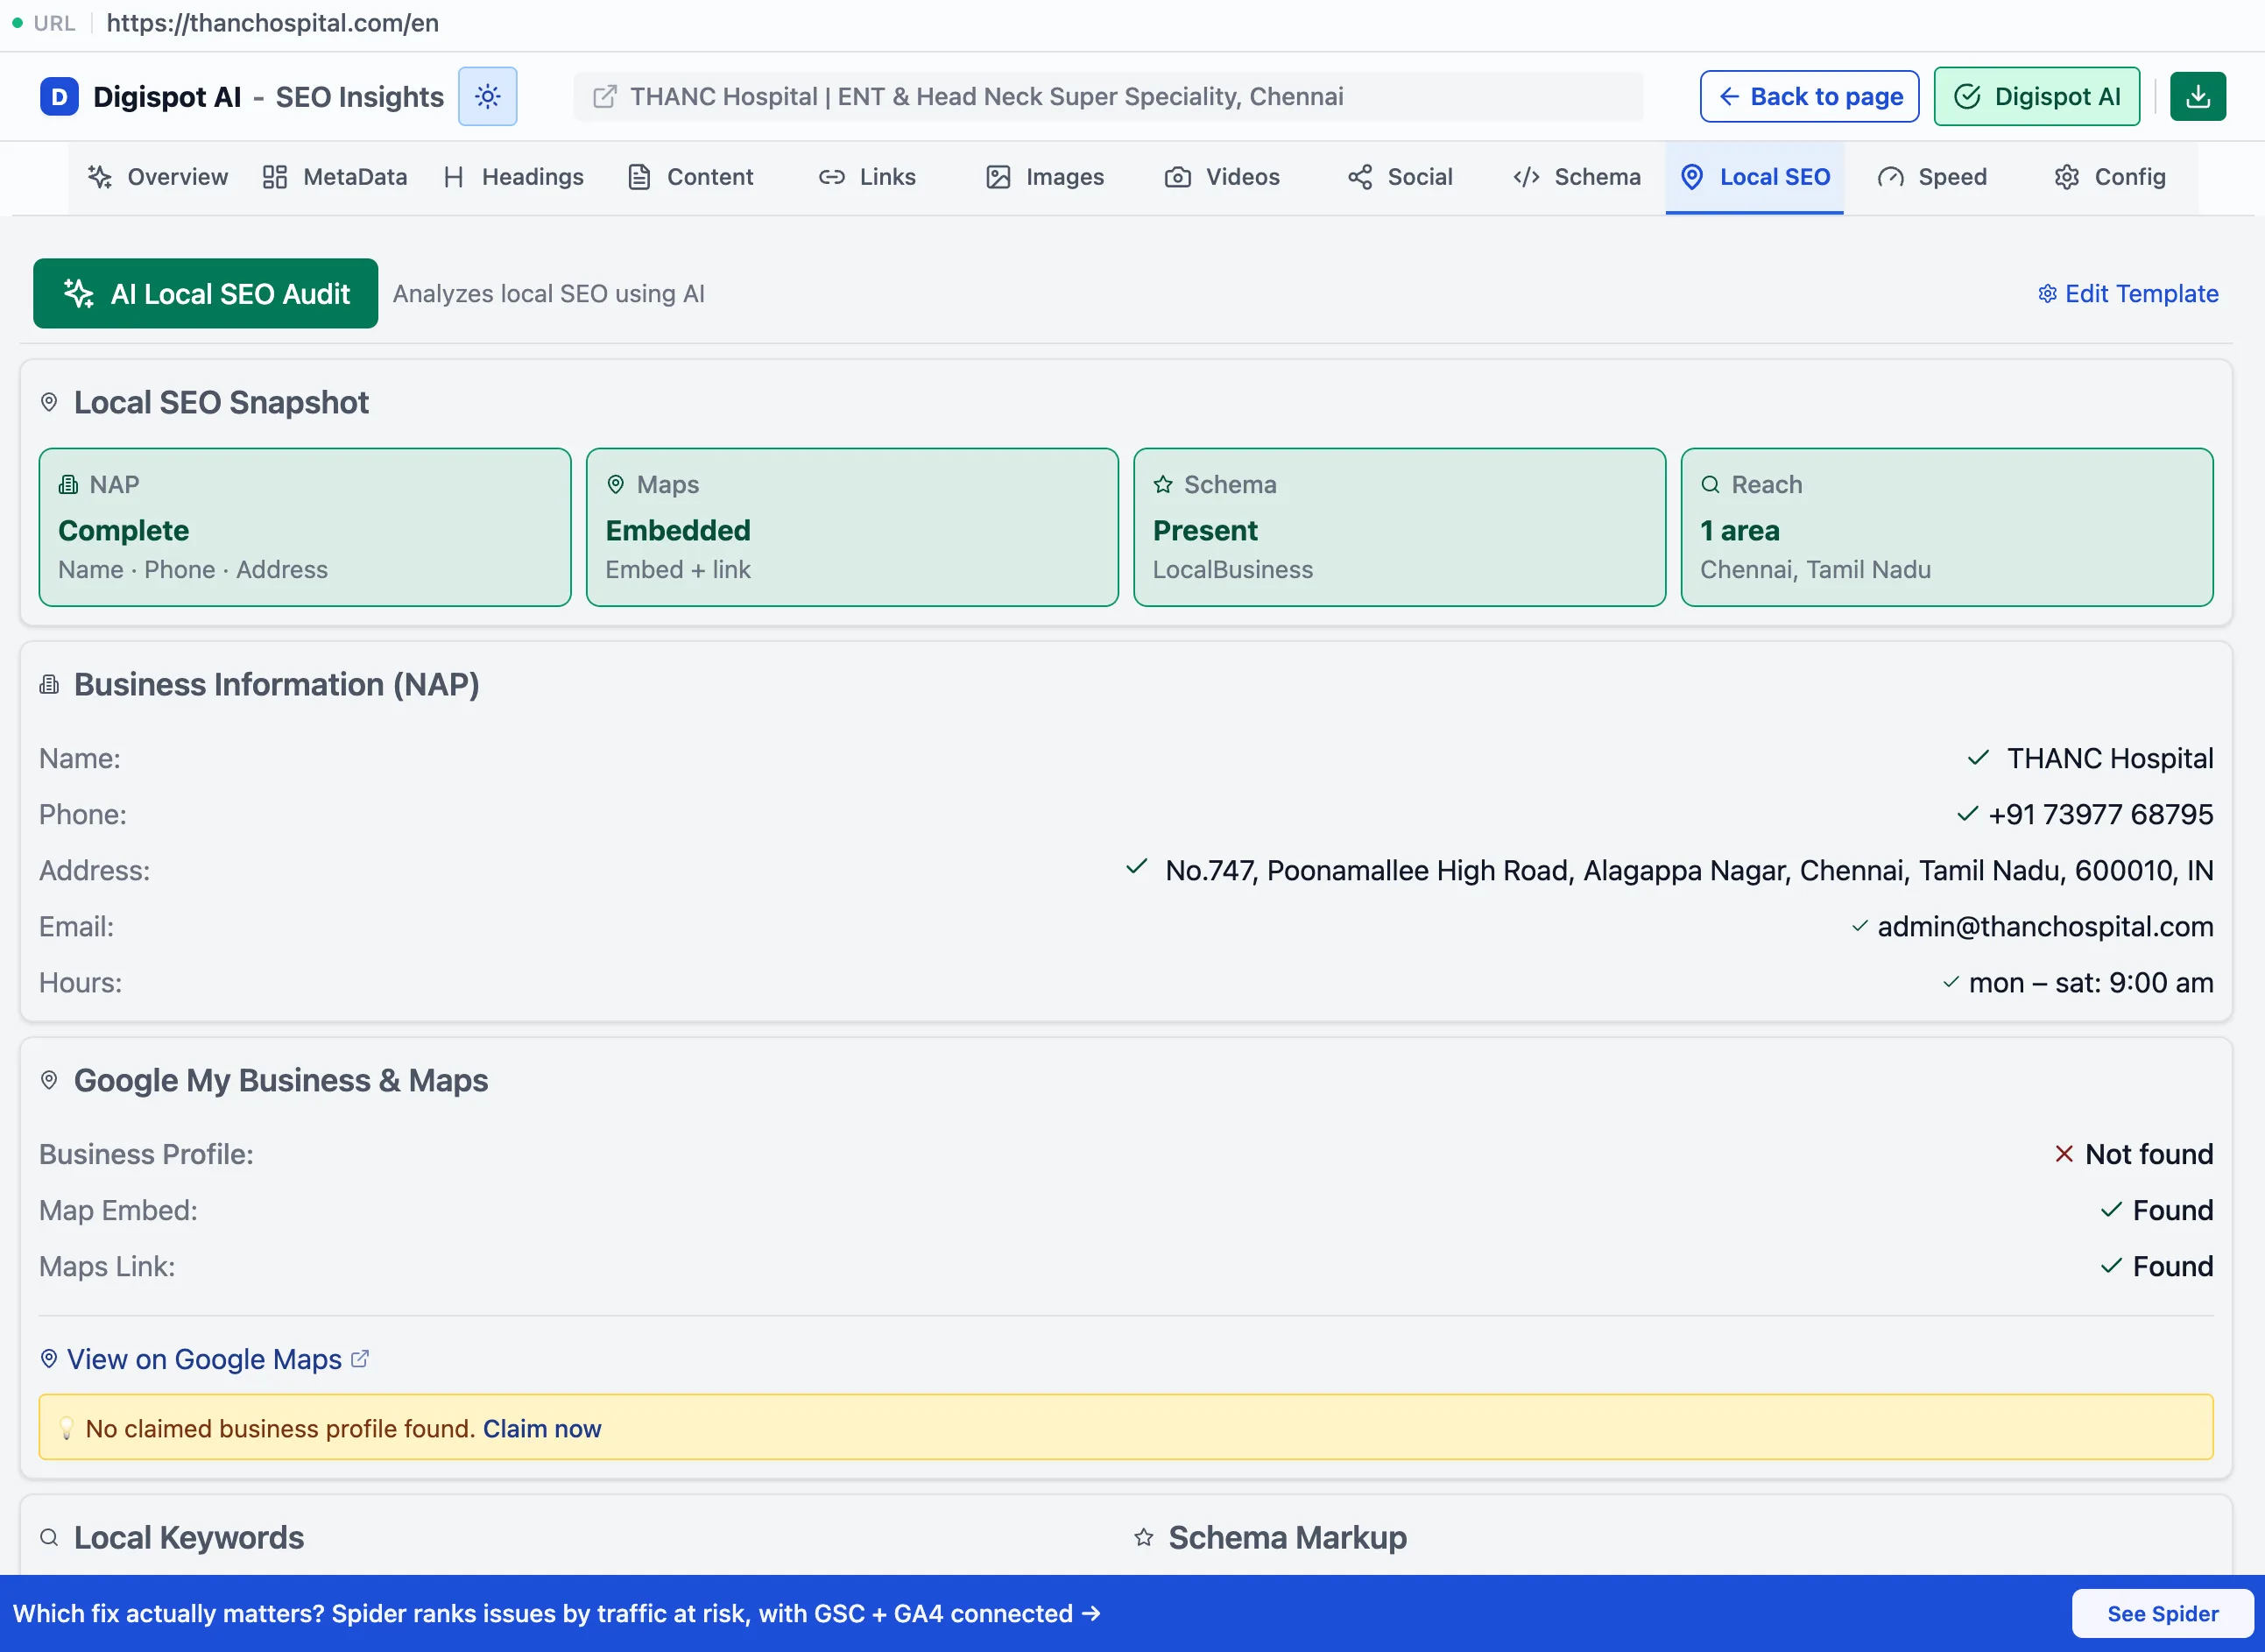Viewport: 2265px width, 1652px height.
Task: Click the share icon on Social tab
Action: [1360, 177]
